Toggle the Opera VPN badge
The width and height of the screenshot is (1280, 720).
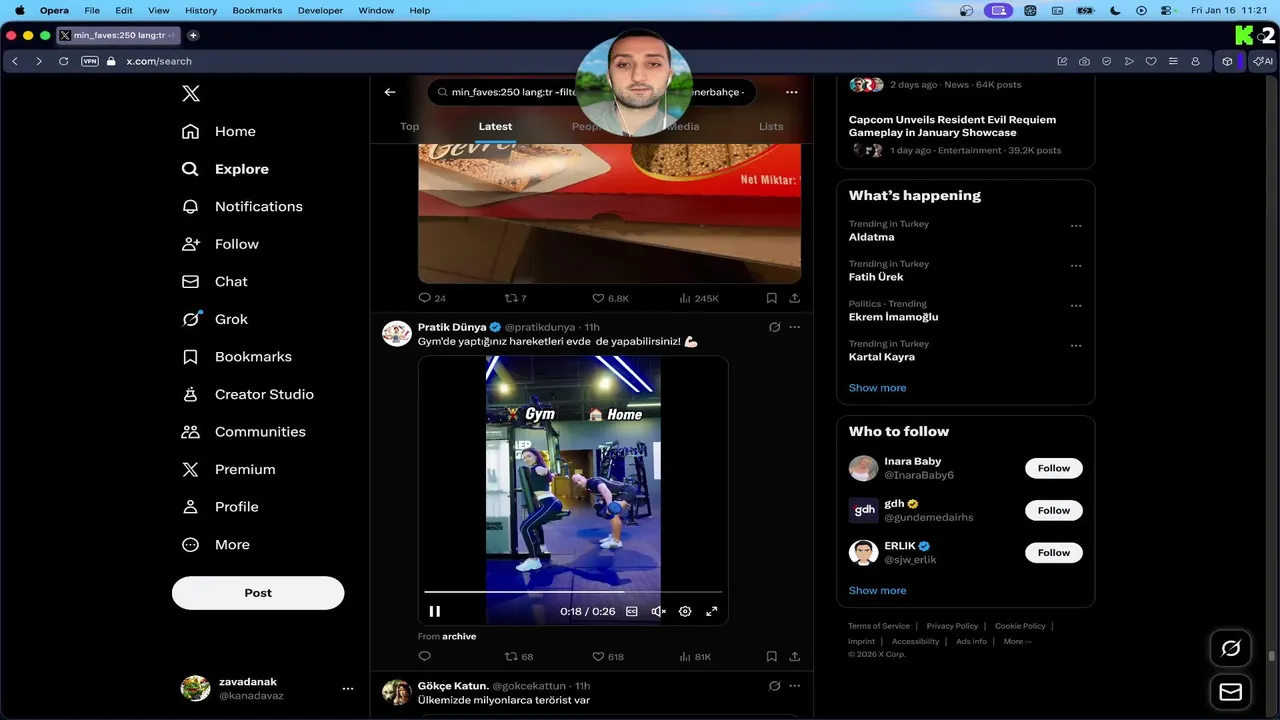coord(90,61)
